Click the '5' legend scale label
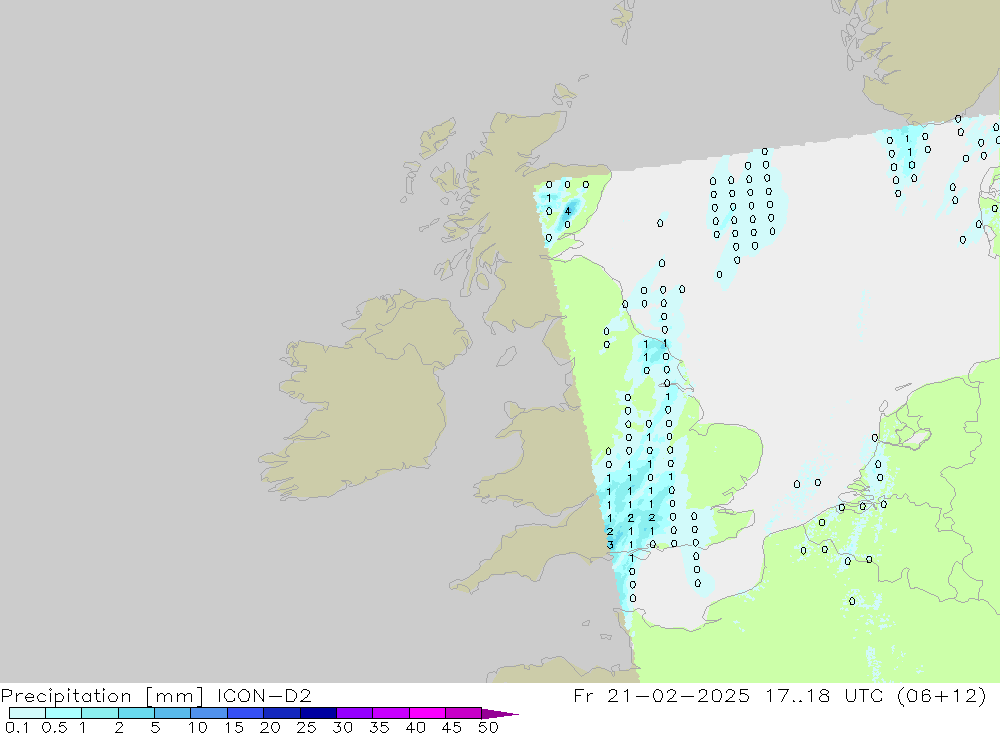Viewport: 1000px width, 733px height. (155, 727)
